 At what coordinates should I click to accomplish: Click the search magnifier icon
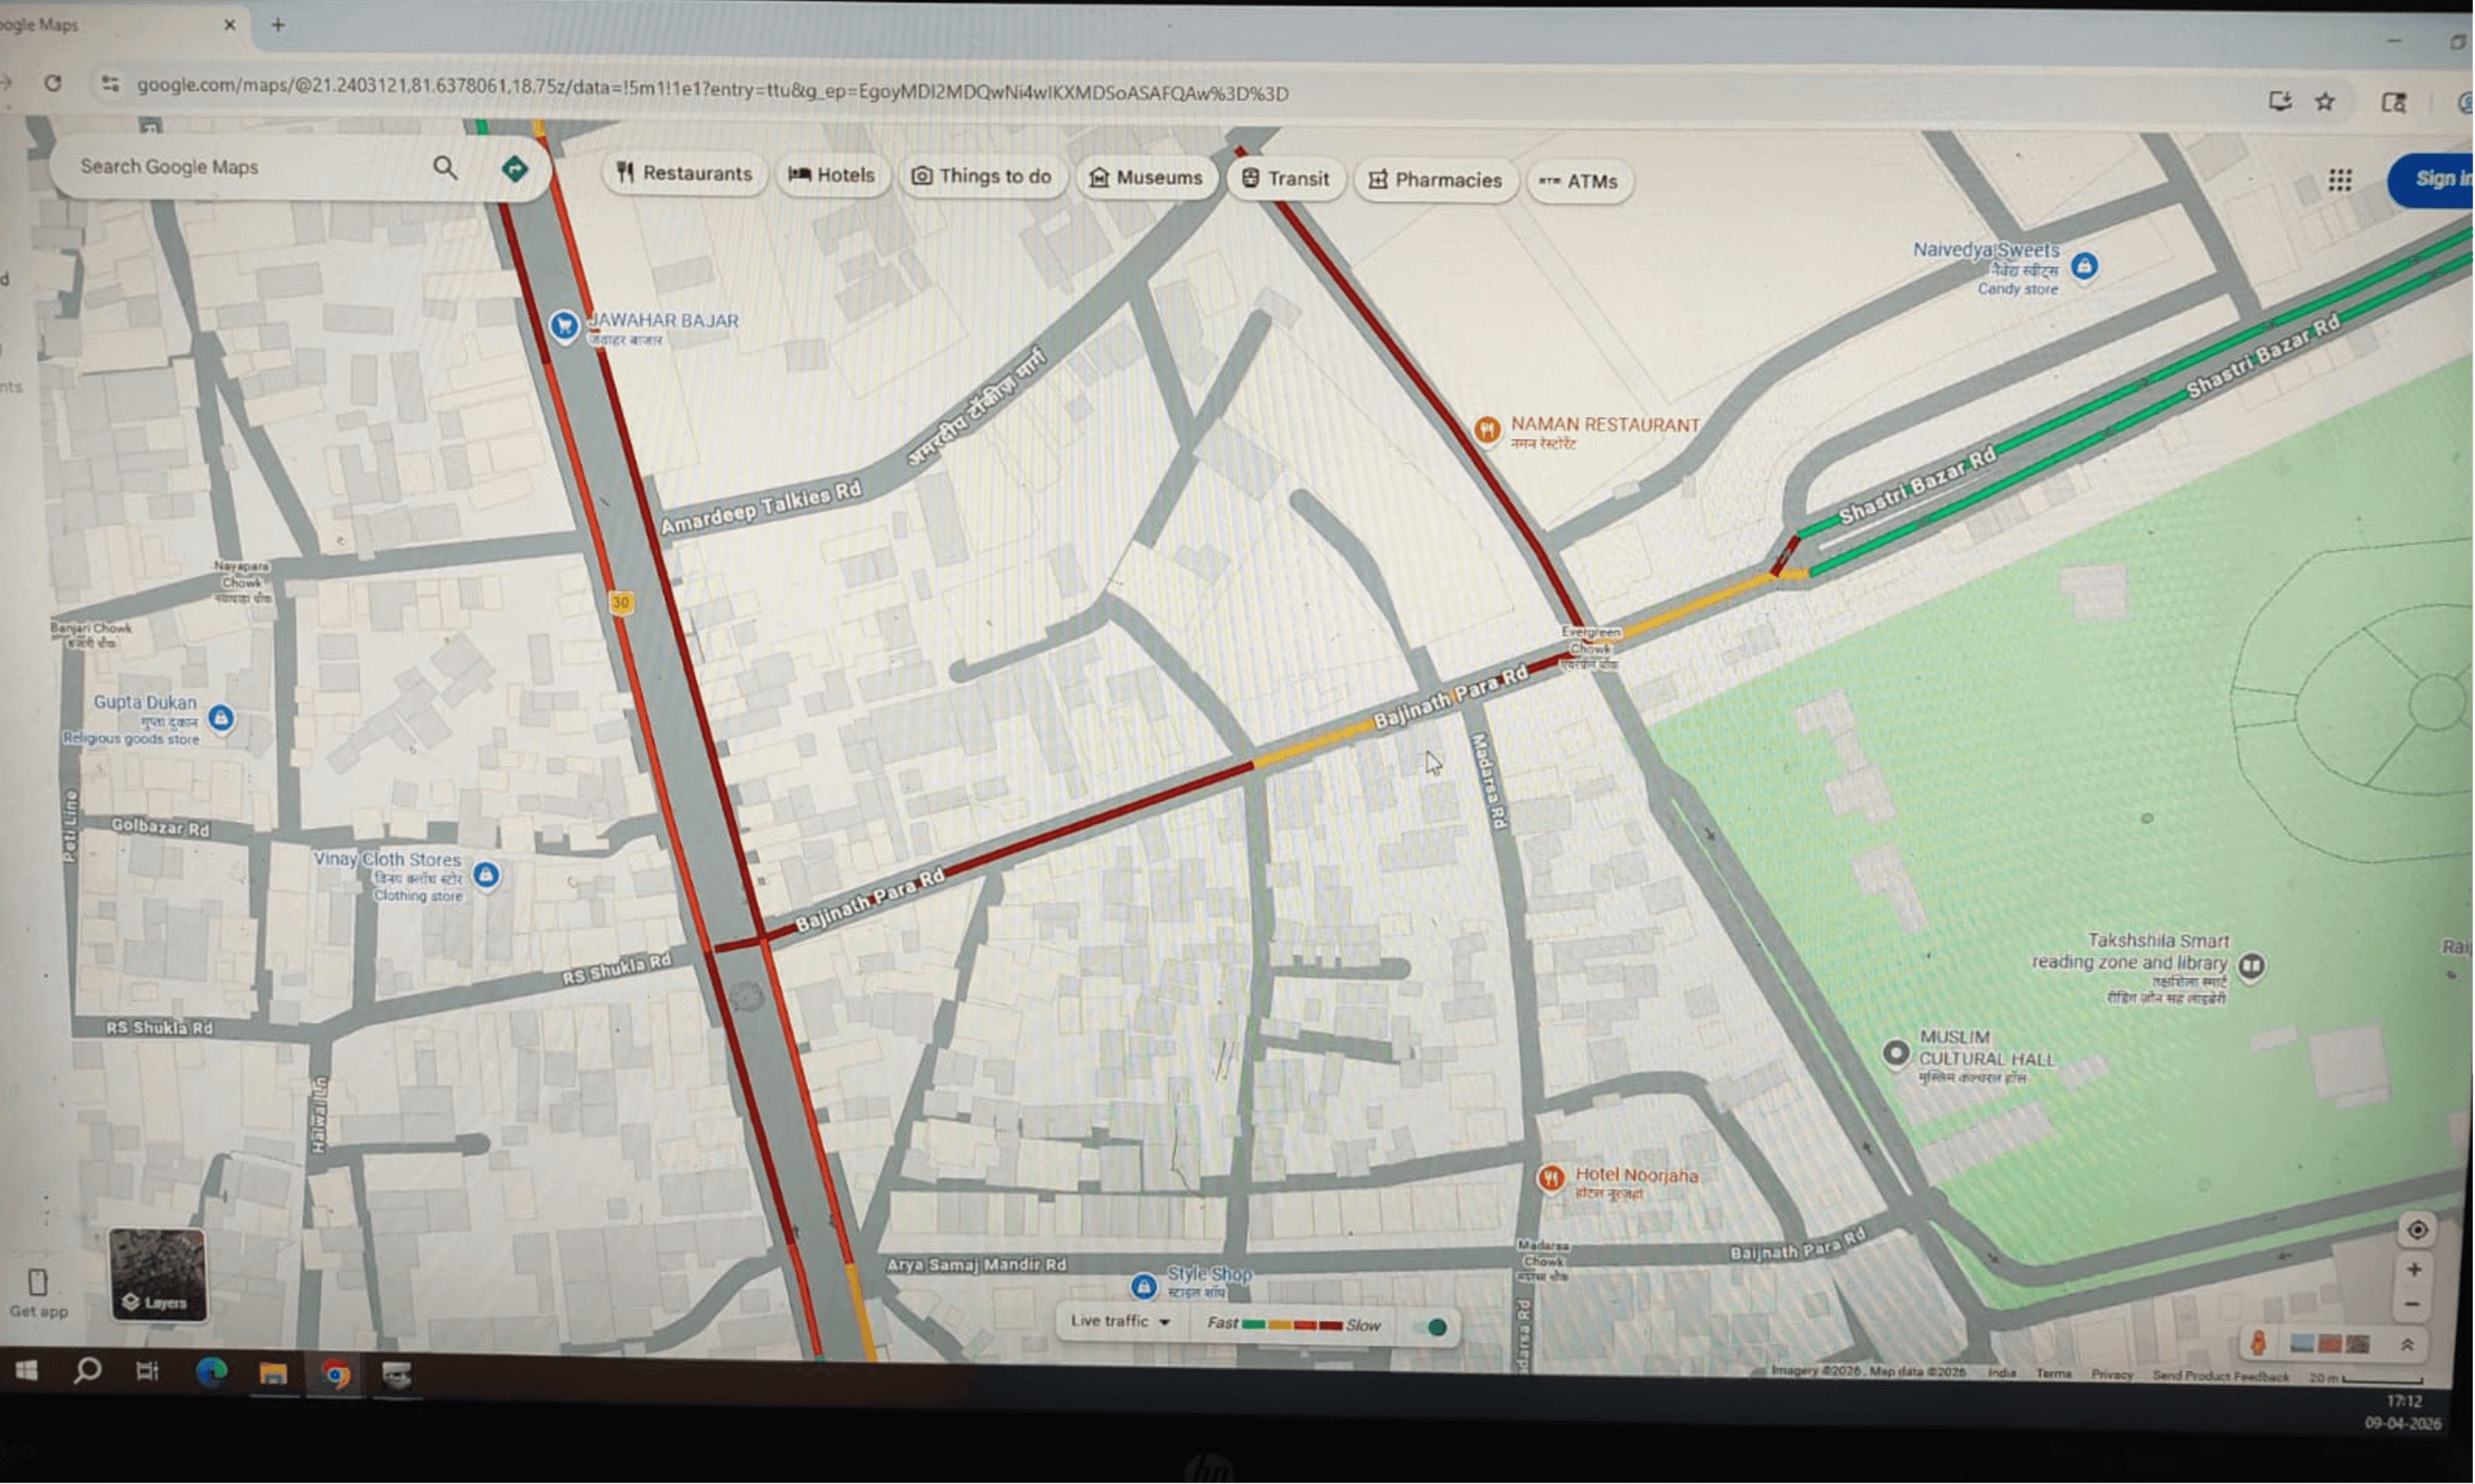(446, 168)
